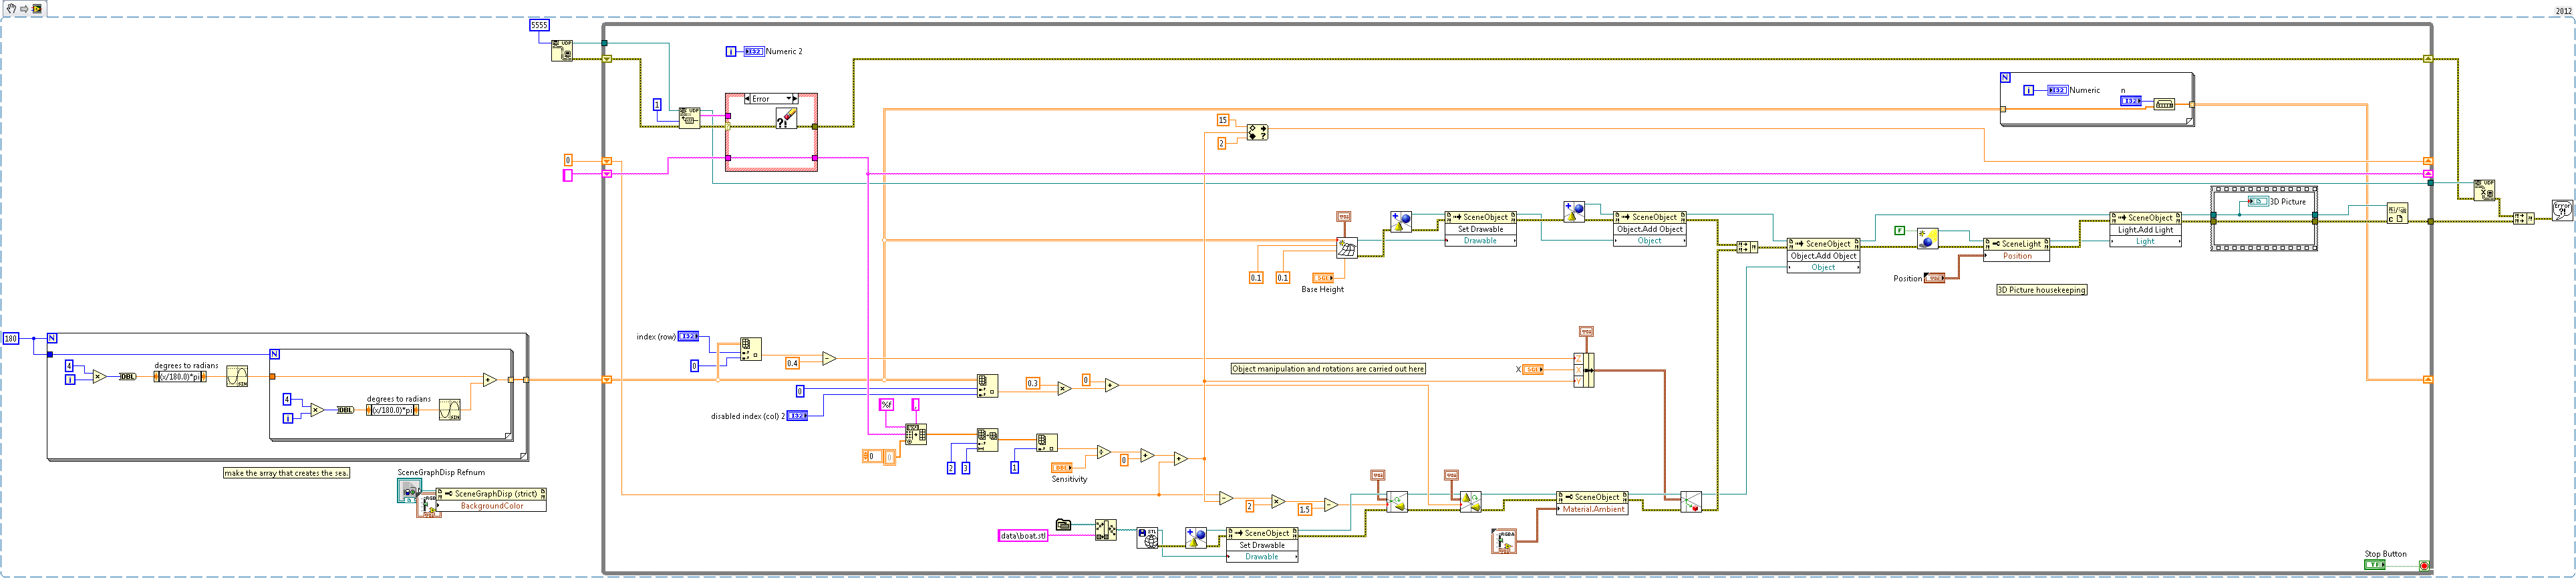2576x578 pixels.
Task: Click 'make the array that creates the sea.' comment
Action: point(286,473)
